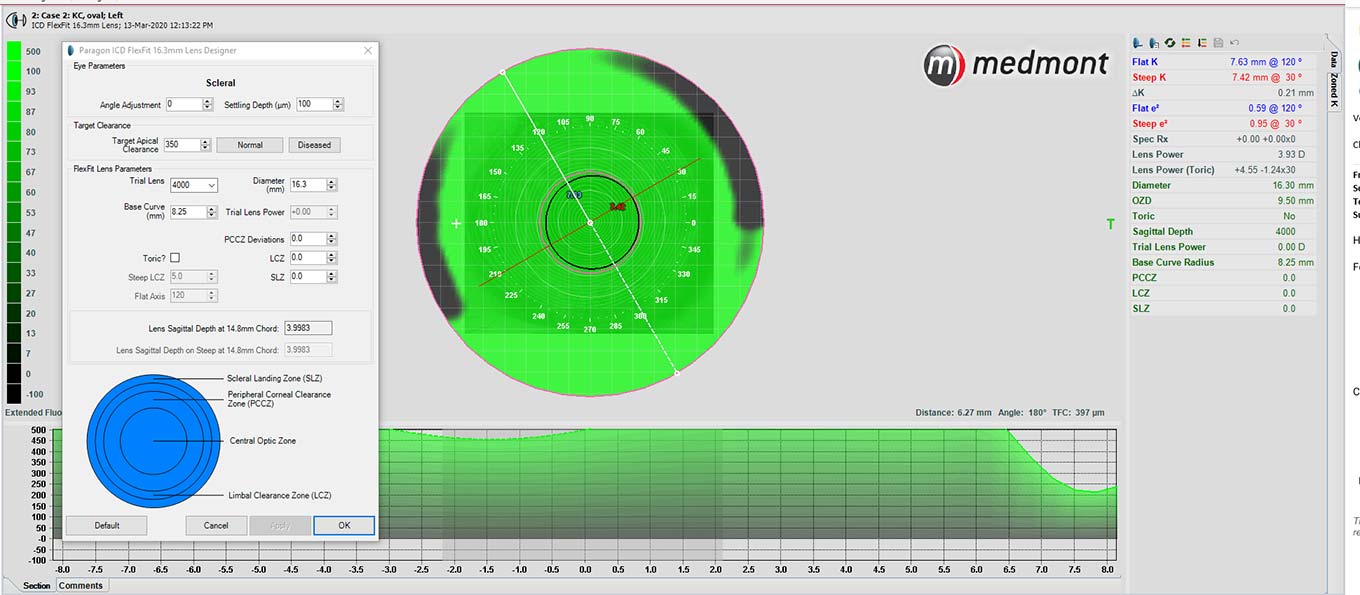Click the list icon with down arrow
The width and height of the screenshot is (1360, 595).
1202,43
